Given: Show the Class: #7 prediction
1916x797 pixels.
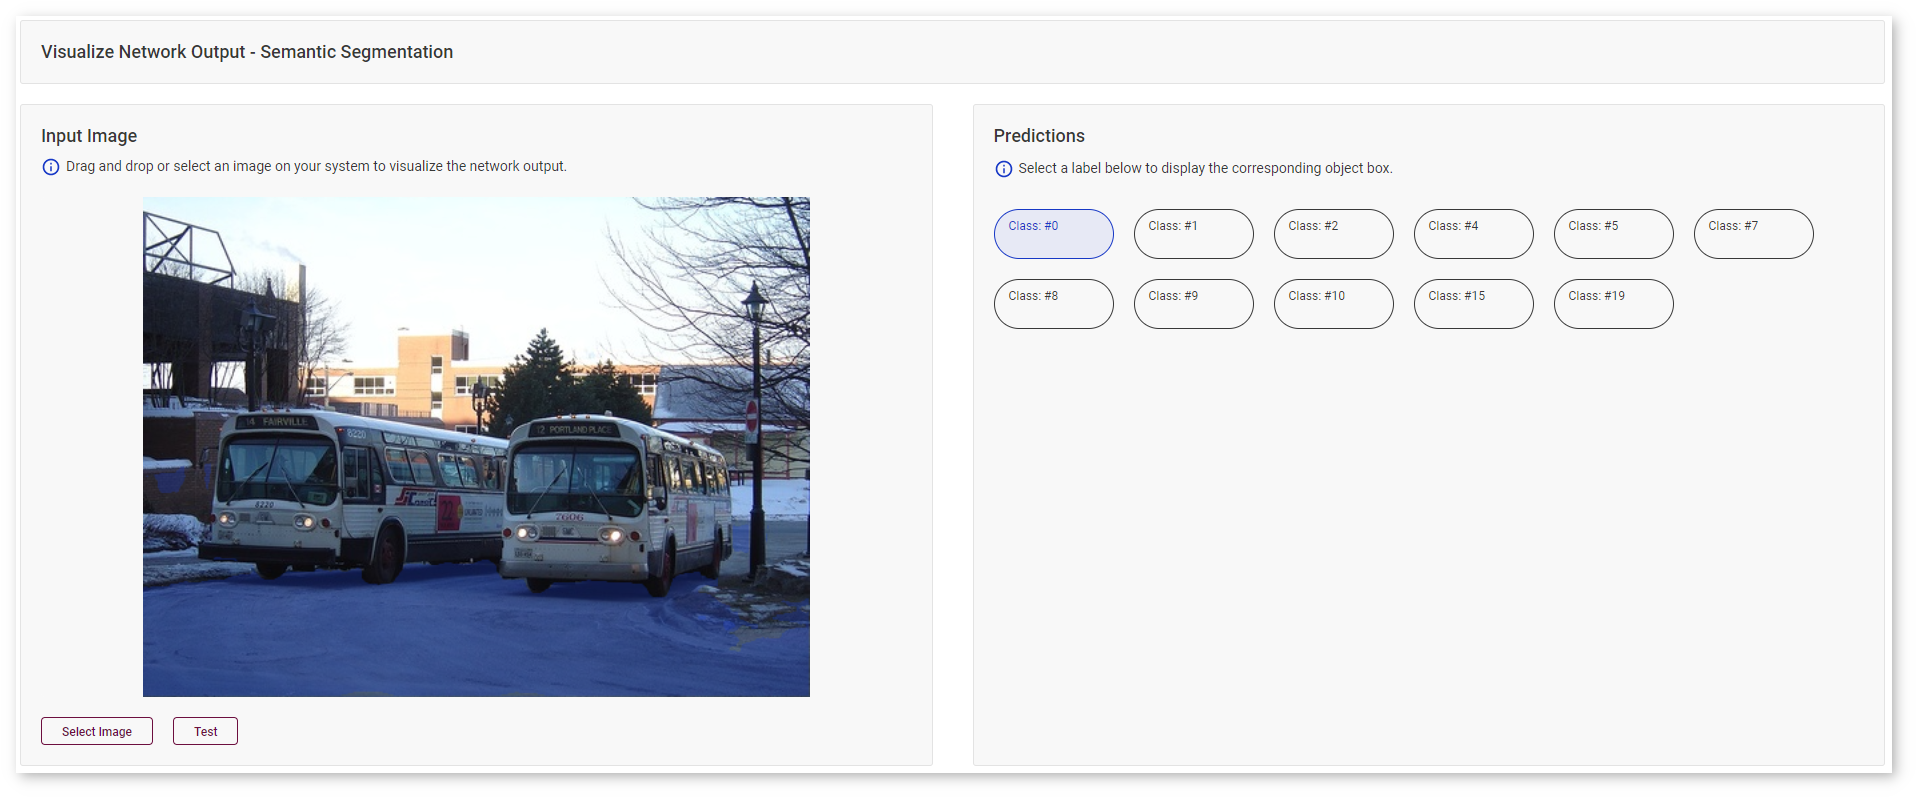Looking at the screenshot, I should click(1753, 234).
